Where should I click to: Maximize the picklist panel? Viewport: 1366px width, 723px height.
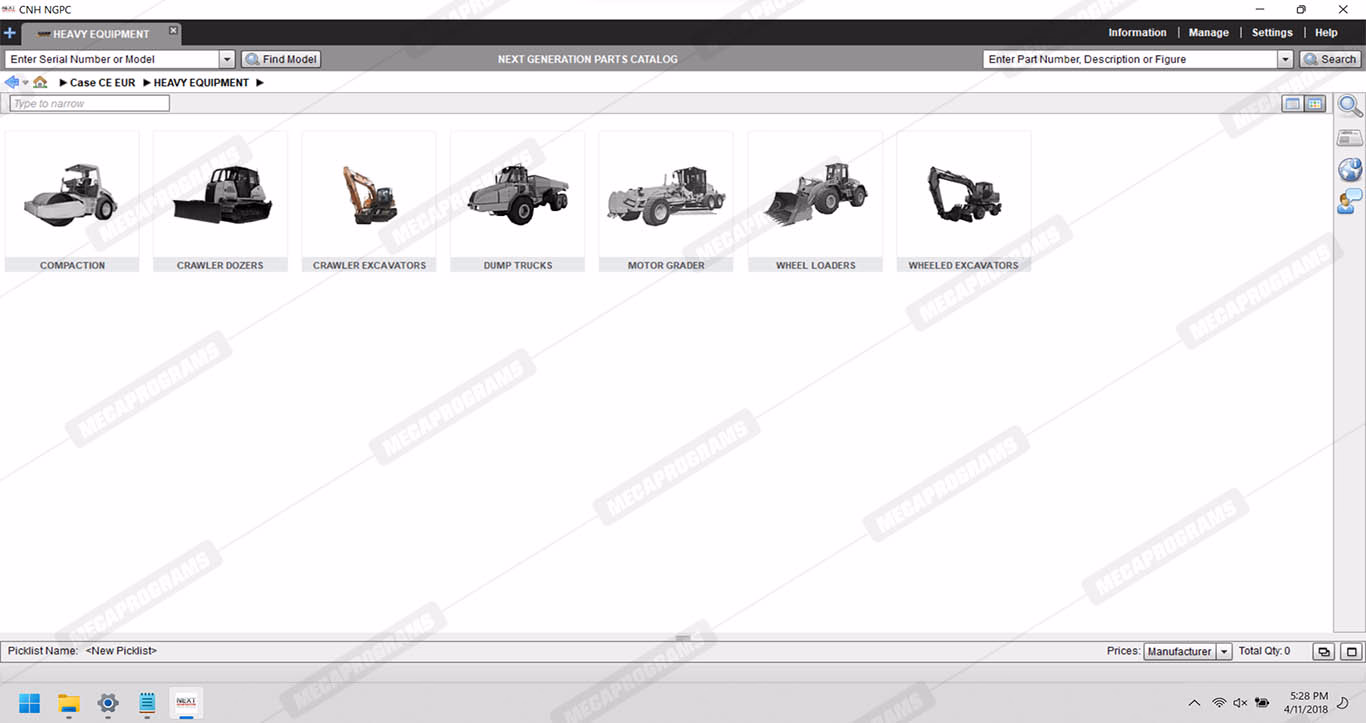click(1351, 651)
